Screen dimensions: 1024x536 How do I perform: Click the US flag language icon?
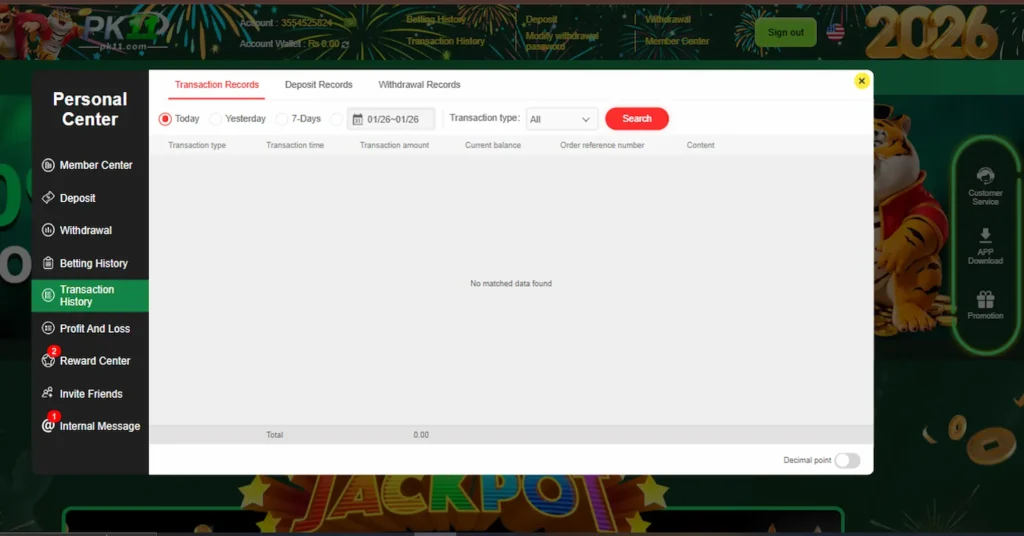[835, 32]
